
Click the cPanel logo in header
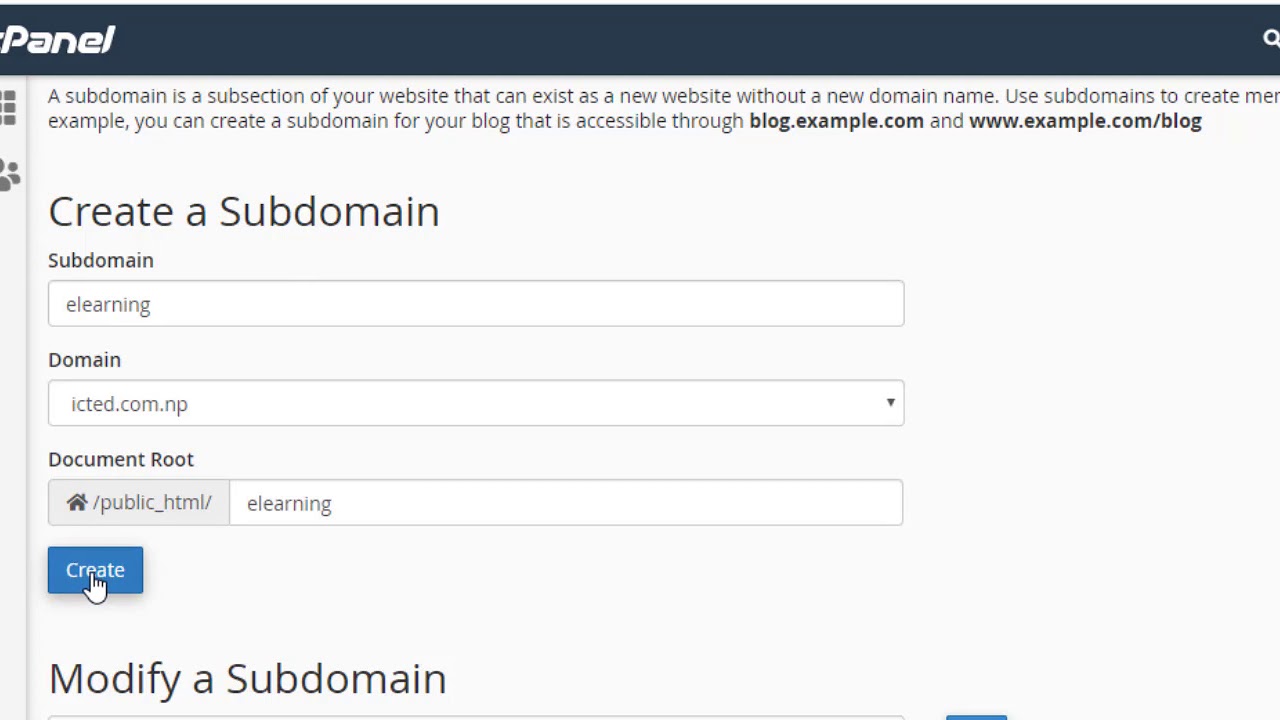tap(57, 40)
